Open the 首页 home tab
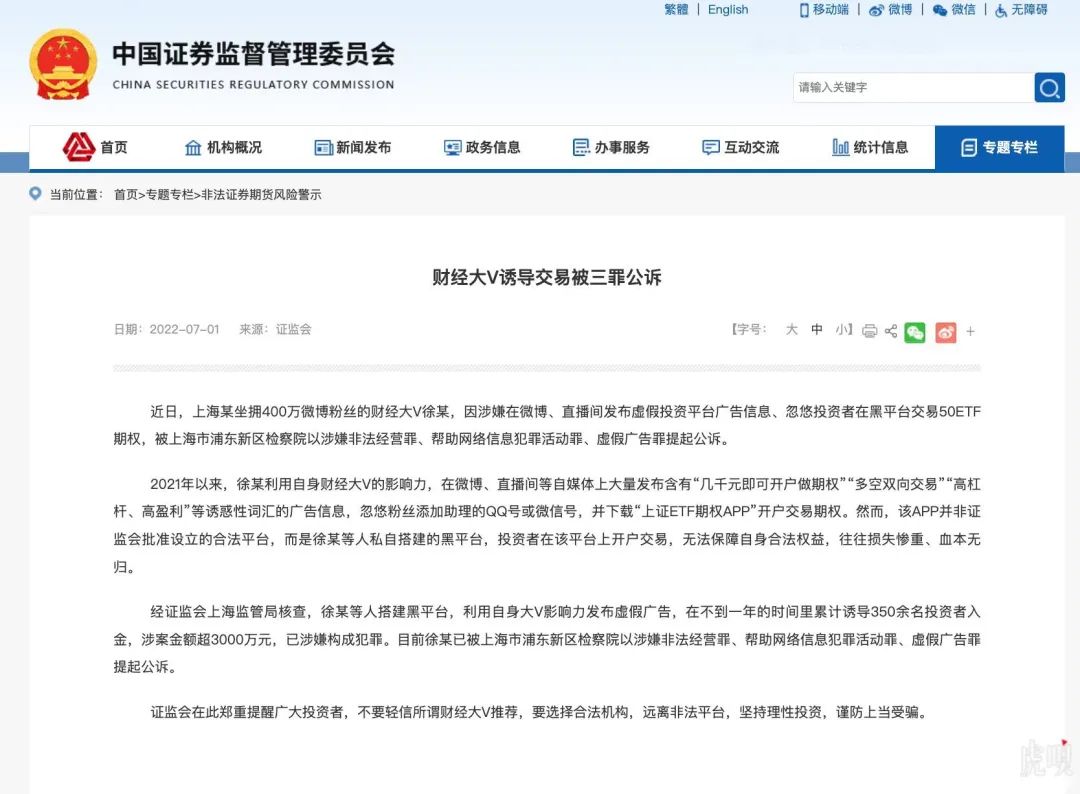 tap(96, 148)
